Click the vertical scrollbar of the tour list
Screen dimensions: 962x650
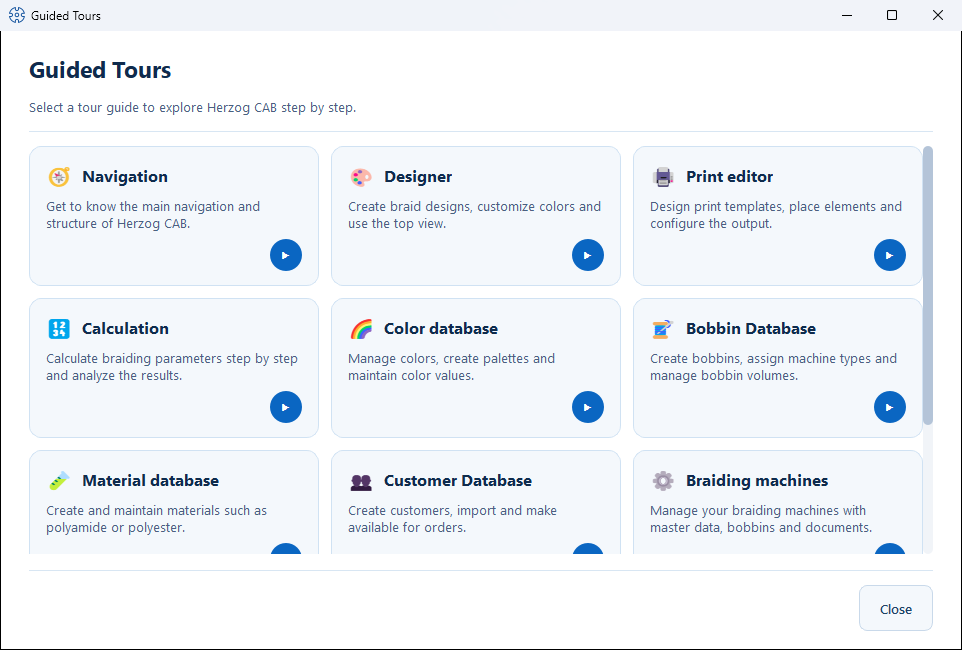click(928, 285)
